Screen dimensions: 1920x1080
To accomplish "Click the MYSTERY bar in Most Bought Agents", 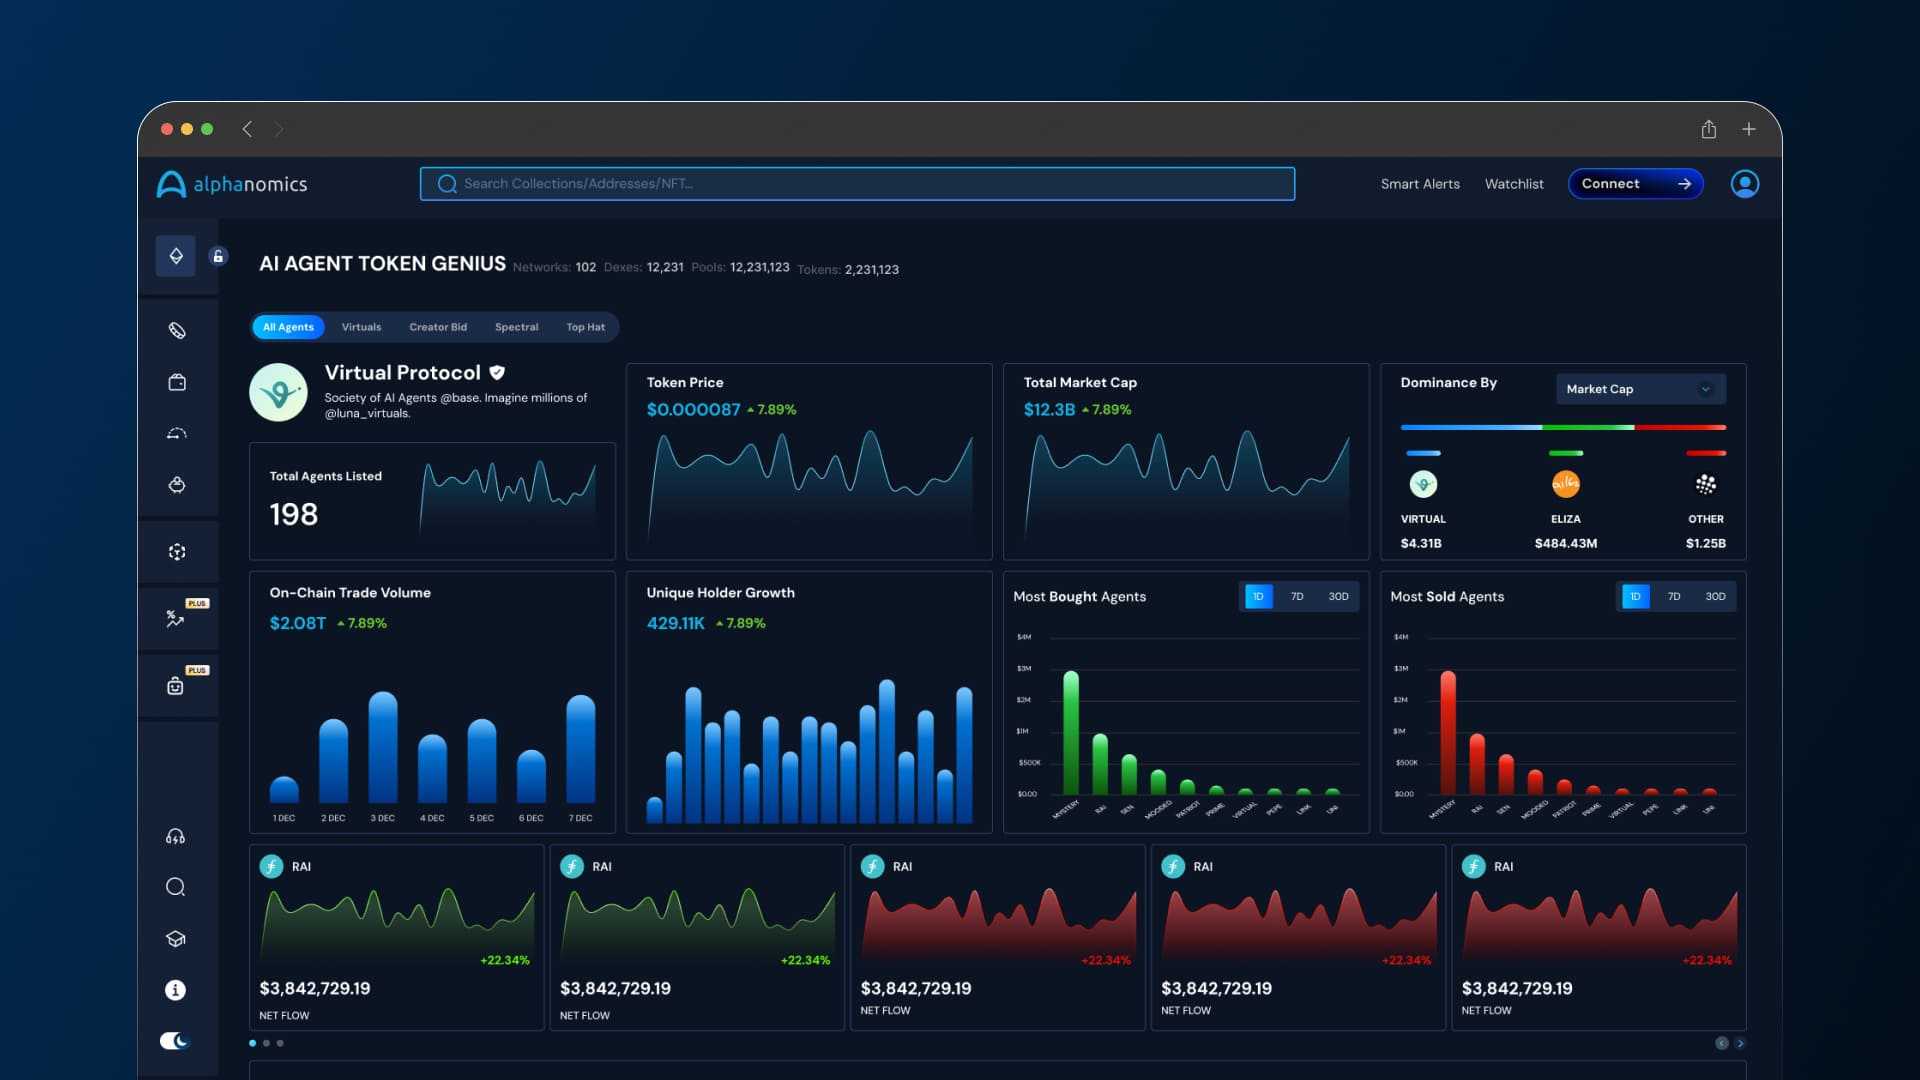I will (x=1071, y=732).
